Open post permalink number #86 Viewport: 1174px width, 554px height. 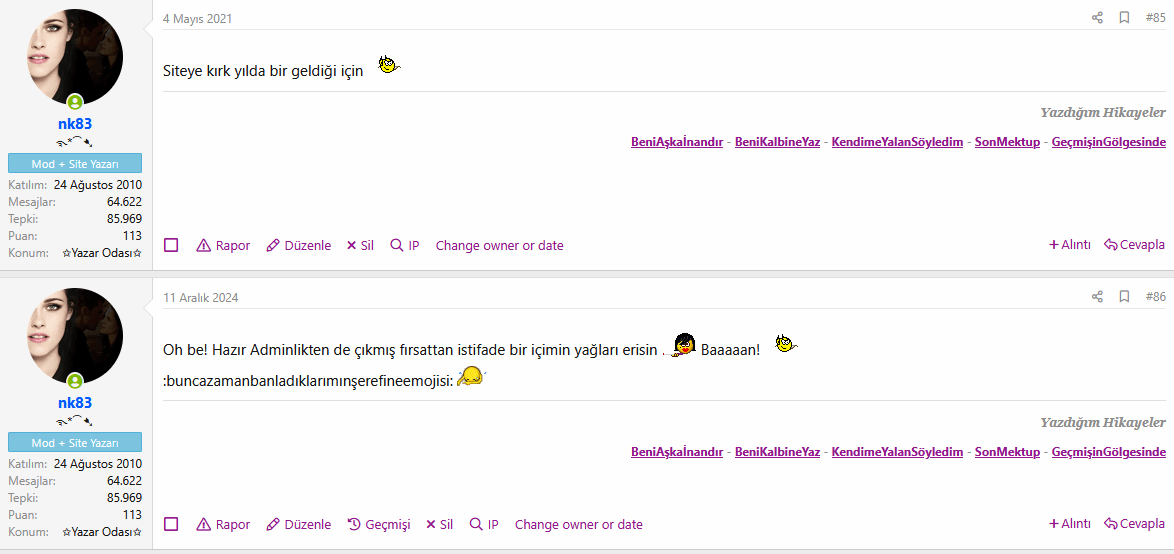(1155, 297)
